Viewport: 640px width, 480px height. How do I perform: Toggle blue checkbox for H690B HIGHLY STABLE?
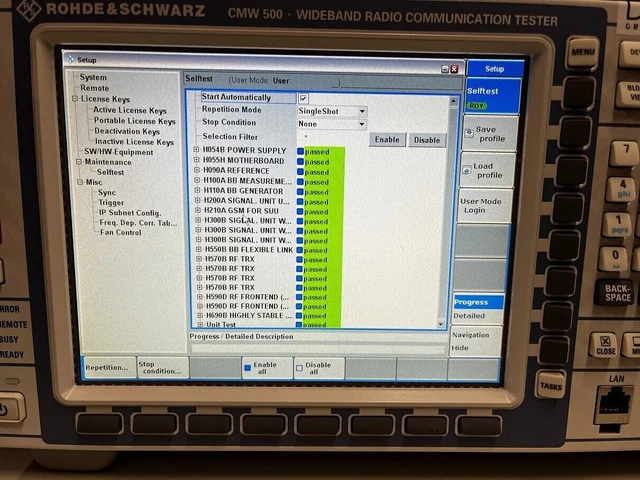click(299, 316)
